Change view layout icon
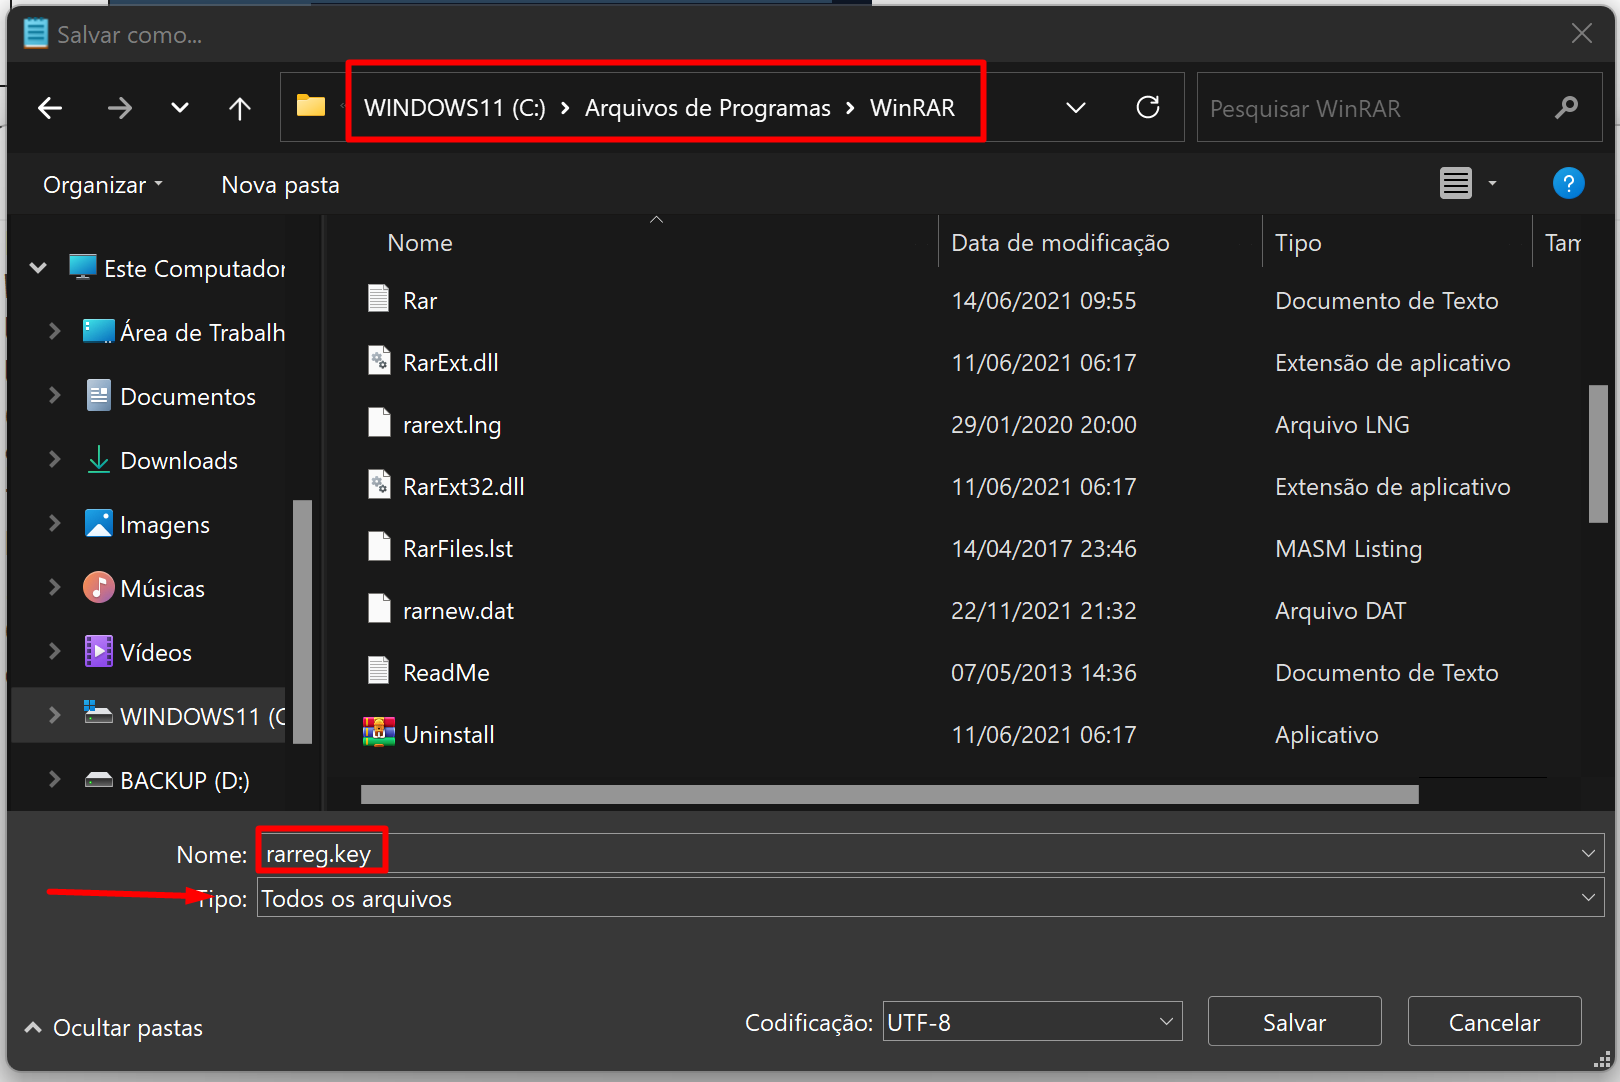 (x=1456, y=183)
